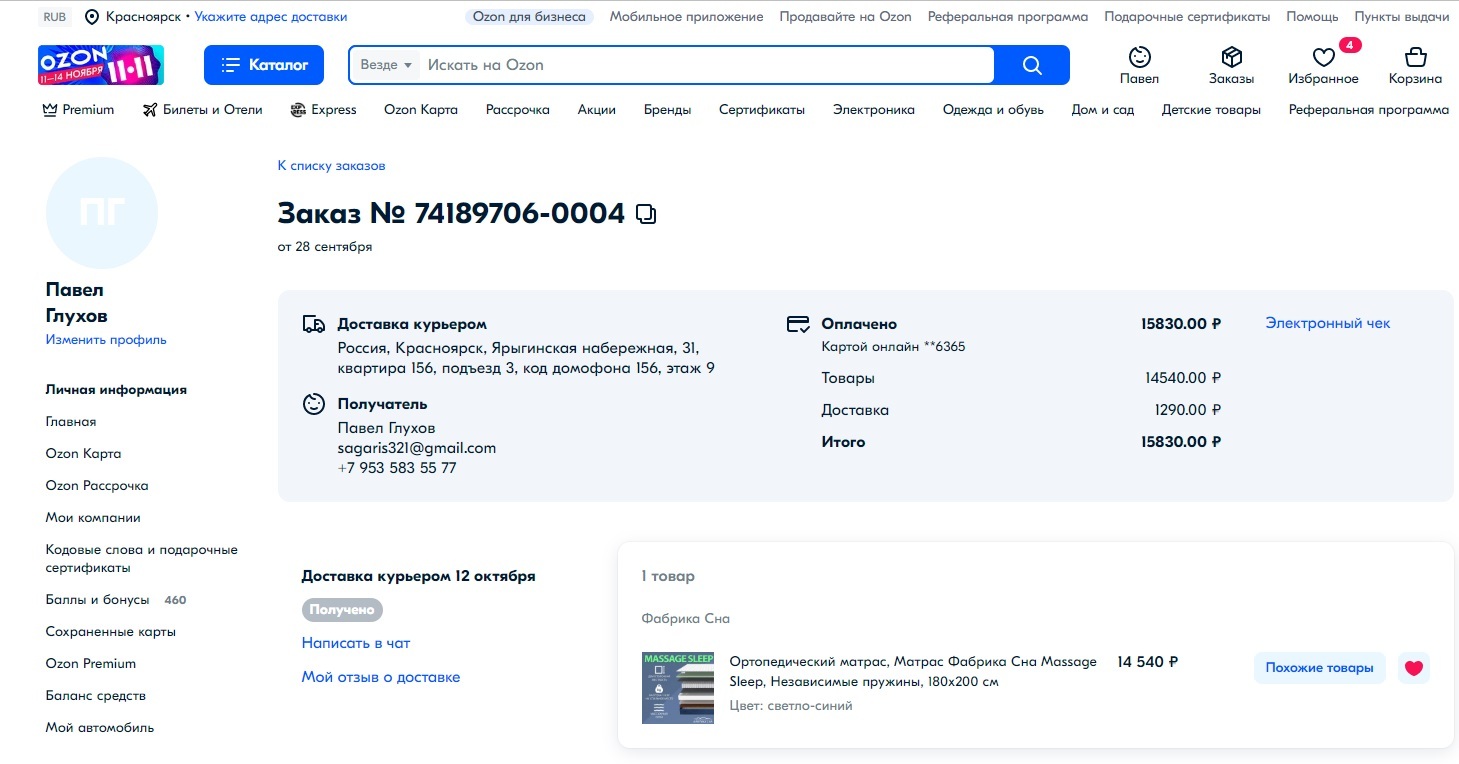Click Похожие товары button
The width and height of the screenshot is (1459, 764).
(x=1319, y=668)
